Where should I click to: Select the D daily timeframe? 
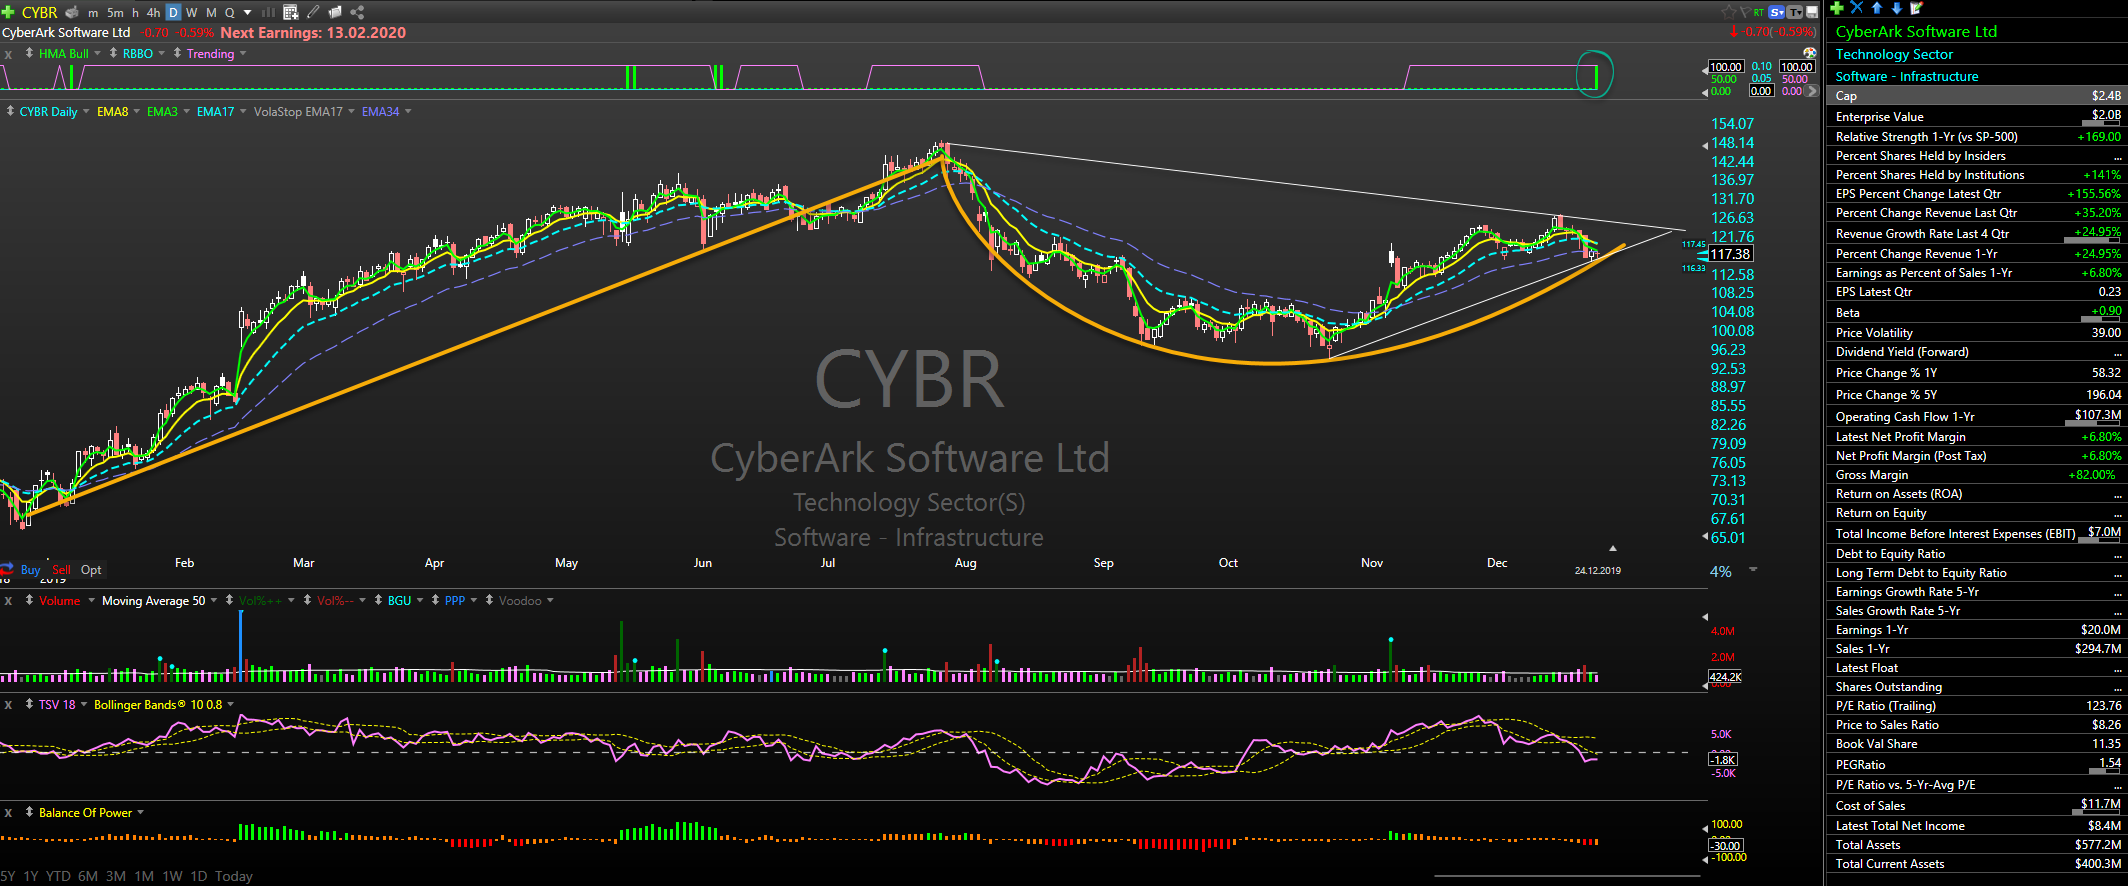(173, 13)
